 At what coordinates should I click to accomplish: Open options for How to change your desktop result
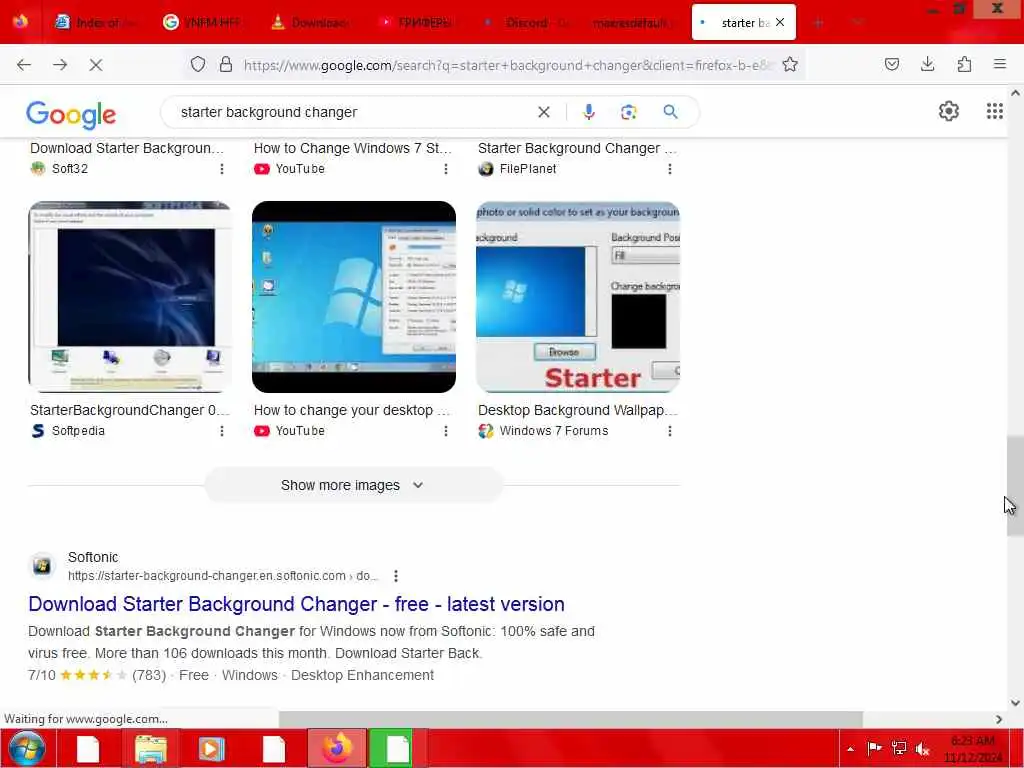pyautogui.click(x=446, y=431)
